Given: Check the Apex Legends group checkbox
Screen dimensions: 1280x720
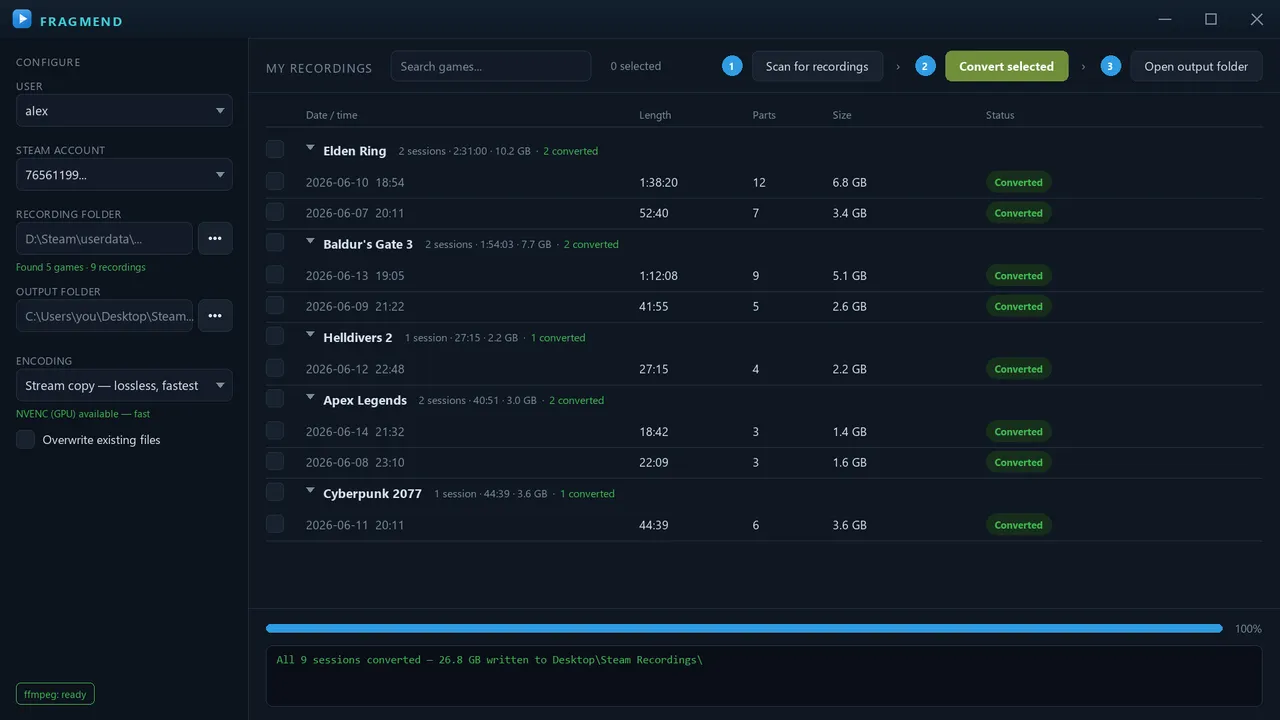Looking at the screenshot, I should coord(275,398).
